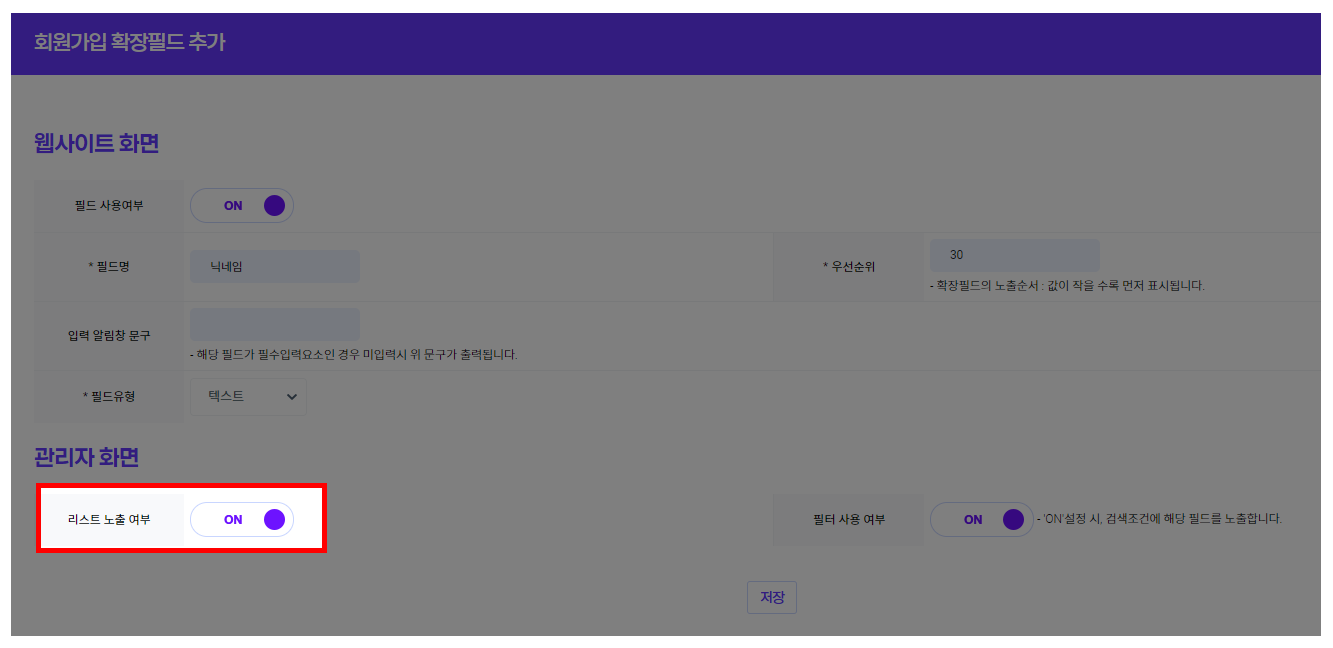Screen dimensions: 1333x648
Task: Click the 필터 사용 여부 label
Action: 849,520
